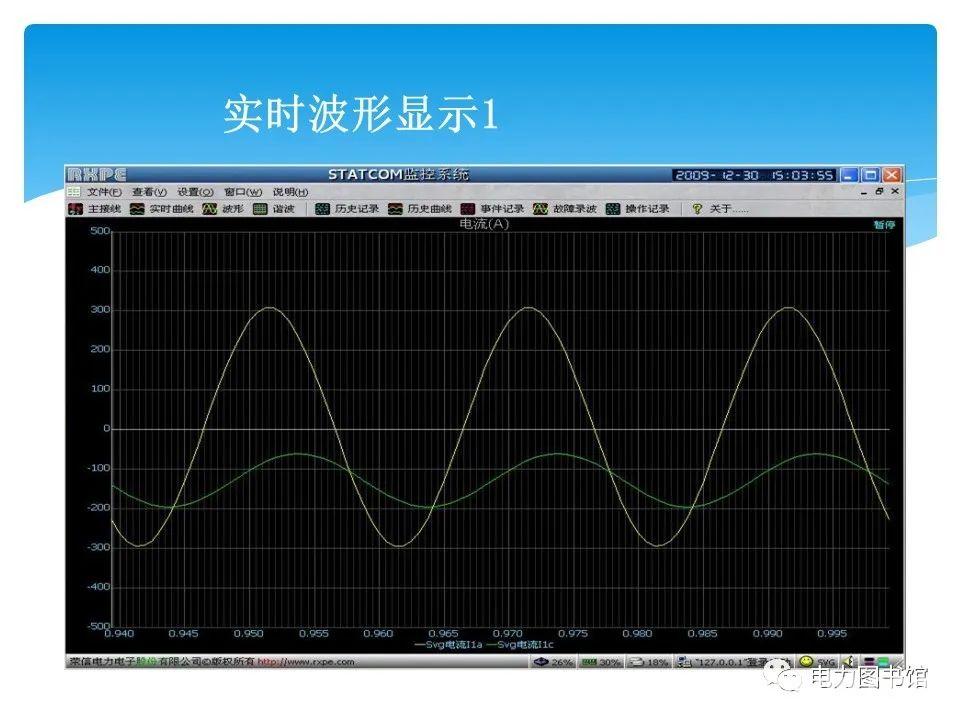Open the 查看(V) menu
The height and width of the screenshot is (720, 960).
click(149, 192)
